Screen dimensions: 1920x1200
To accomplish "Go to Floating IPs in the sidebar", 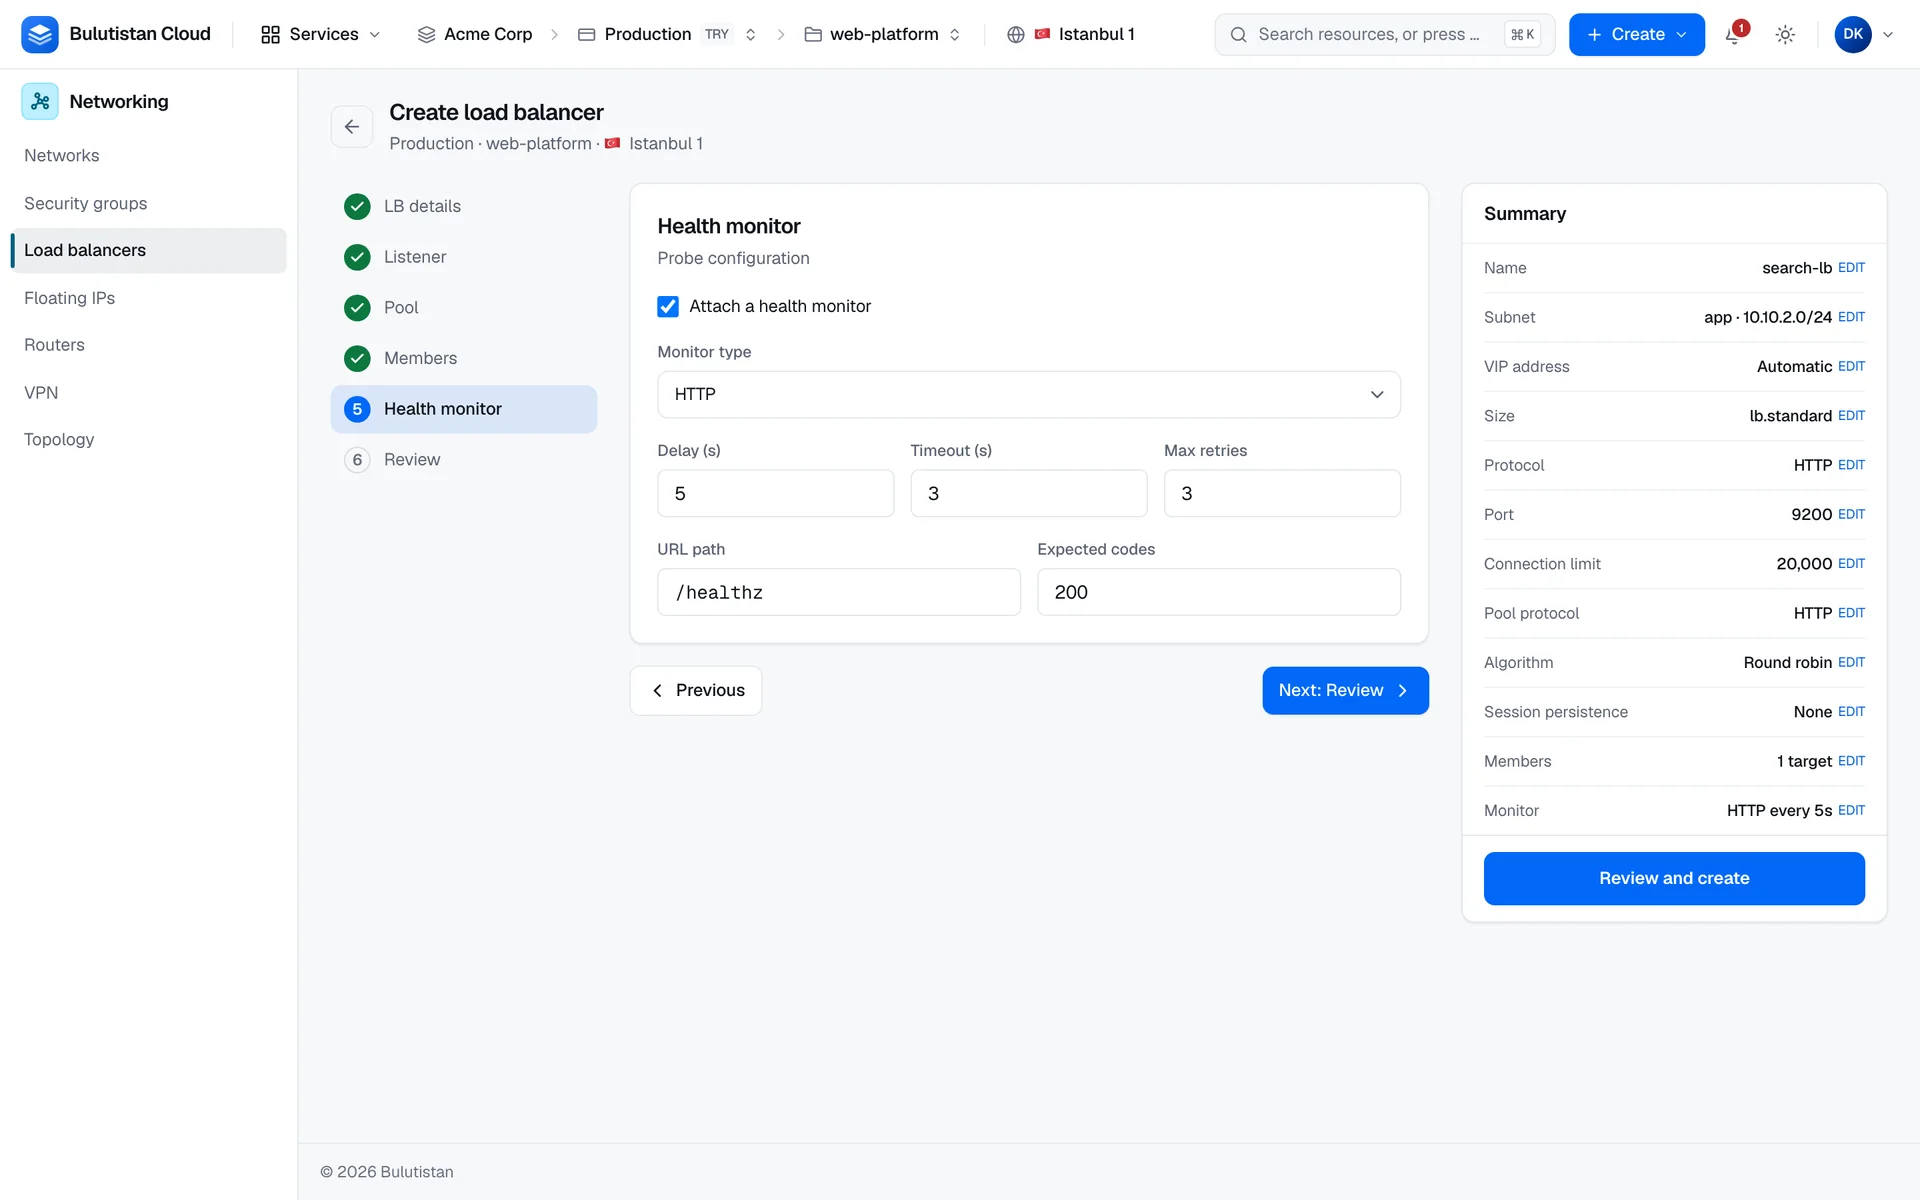I will pos(70,298).
